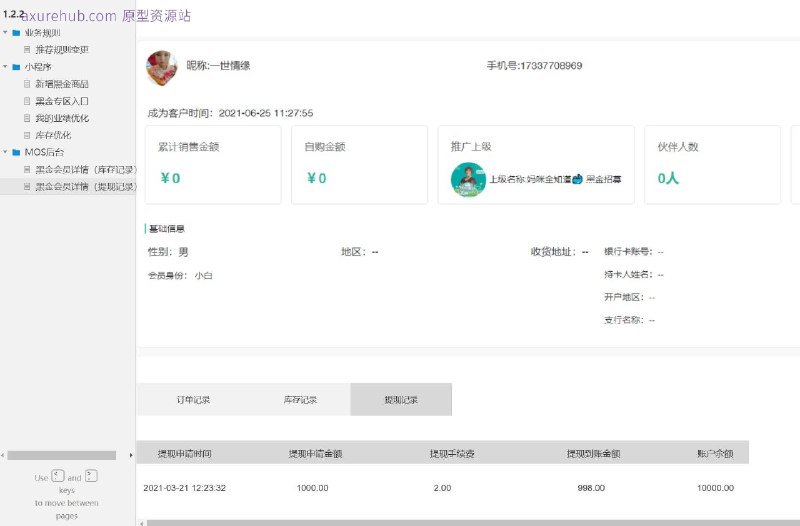
Task: Click the 1000.00 amount cell
Action: coord(313,488)
